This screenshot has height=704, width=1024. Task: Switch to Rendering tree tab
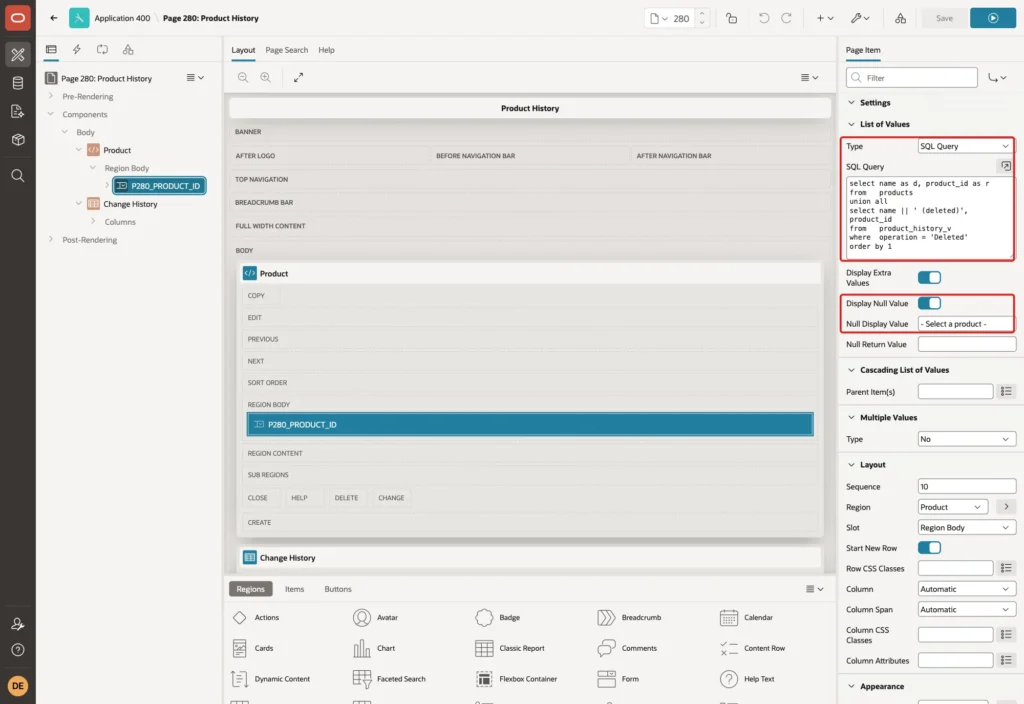tap(51, 50)
